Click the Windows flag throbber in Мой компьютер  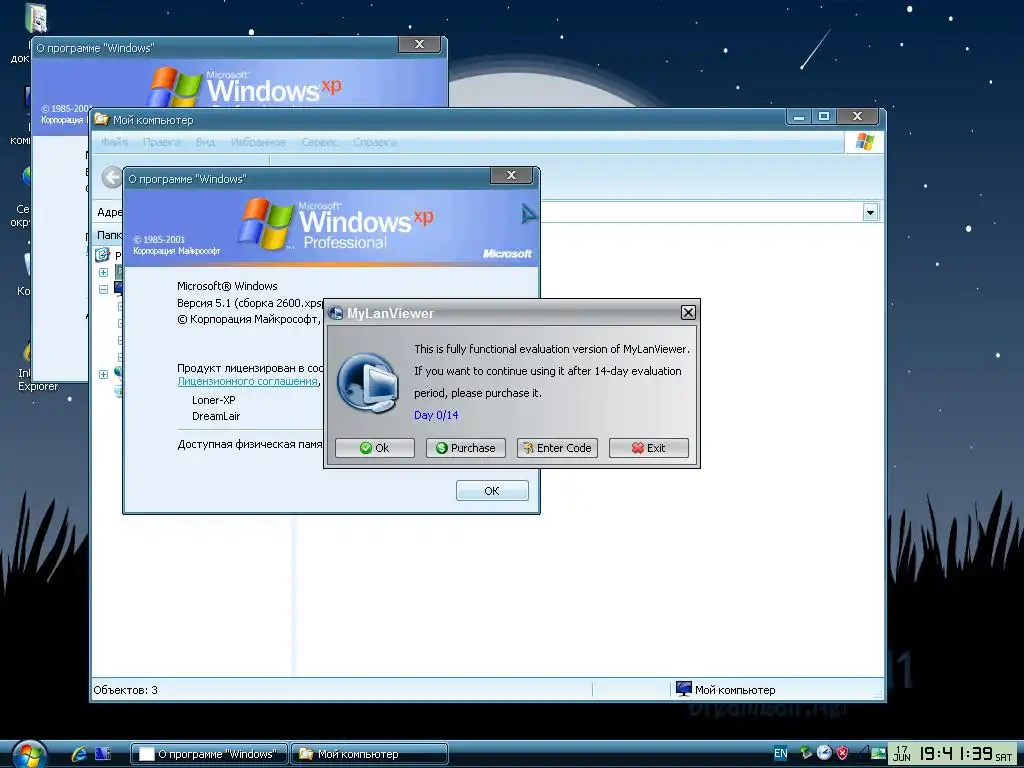coord(864,142)
